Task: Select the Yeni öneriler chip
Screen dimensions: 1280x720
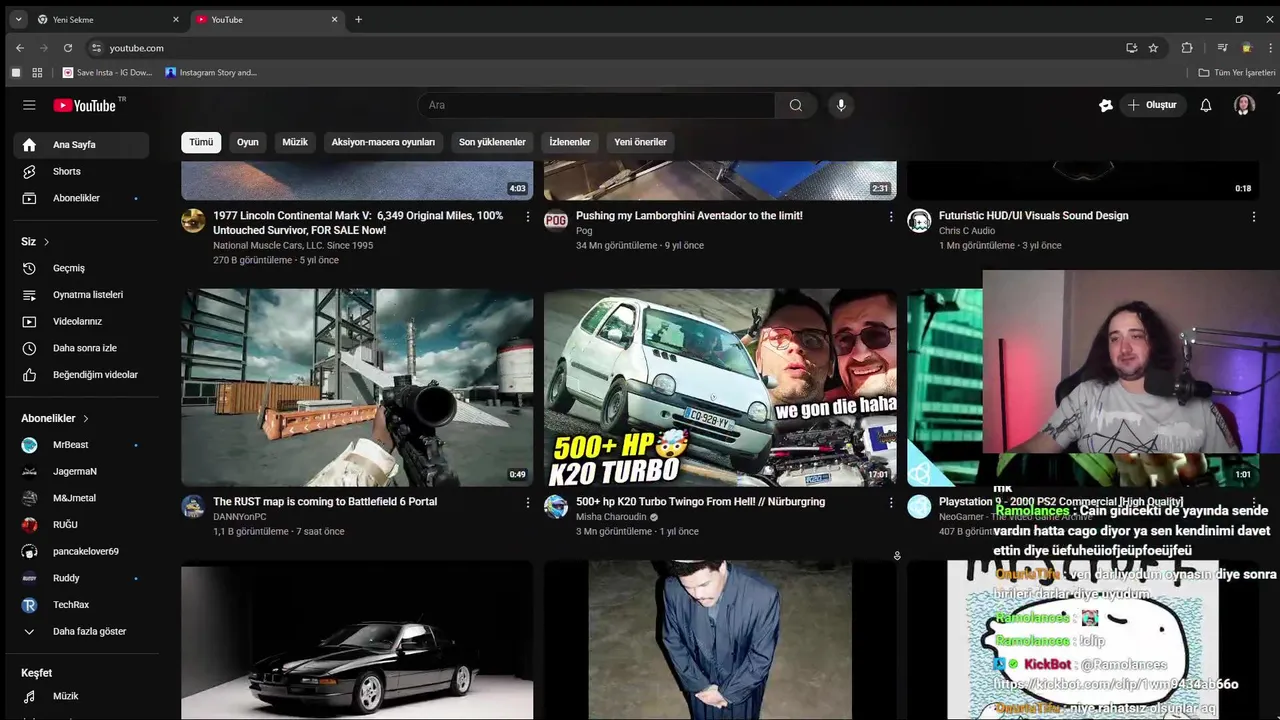Action: 640,142
